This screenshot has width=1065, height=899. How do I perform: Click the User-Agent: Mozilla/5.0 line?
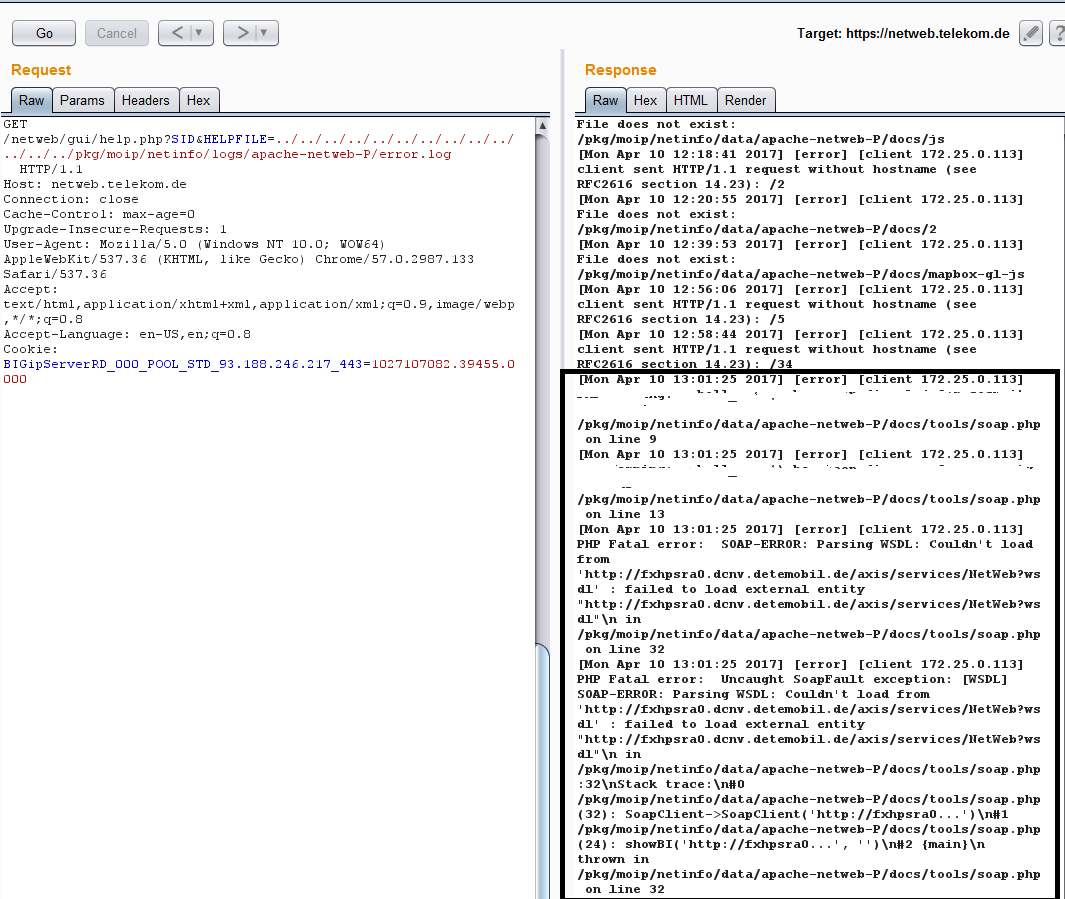[194, 244]
